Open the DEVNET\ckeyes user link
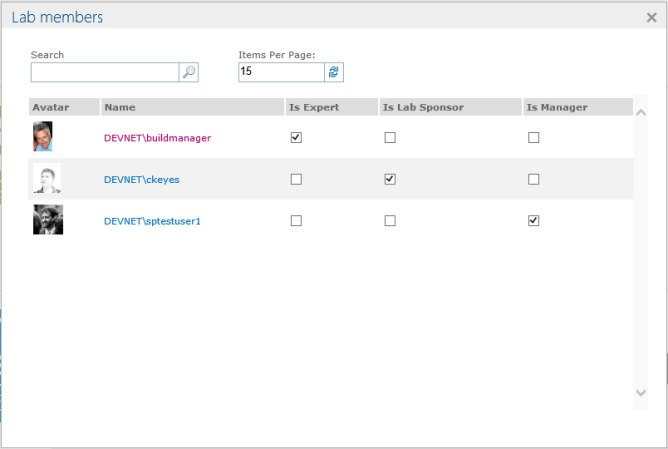668x449 pixels. [141, 180]
